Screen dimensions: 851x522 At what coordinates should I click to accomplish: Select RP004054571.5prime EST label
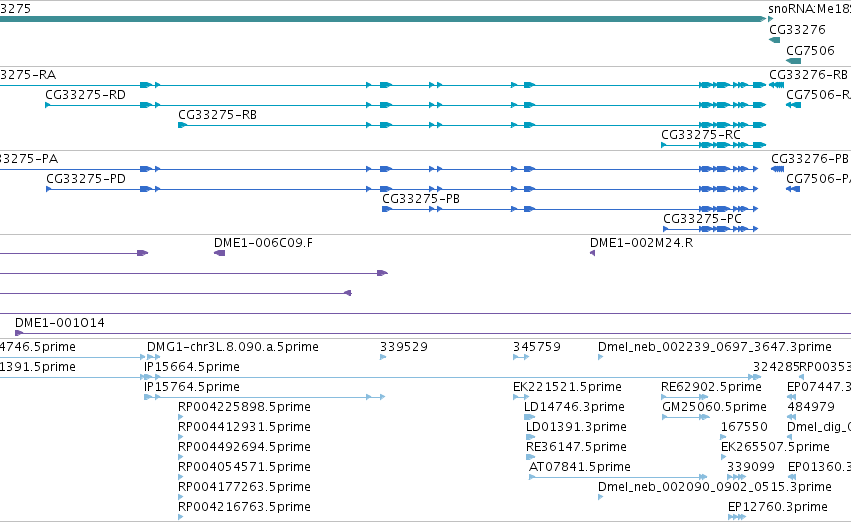pos(244,468)
